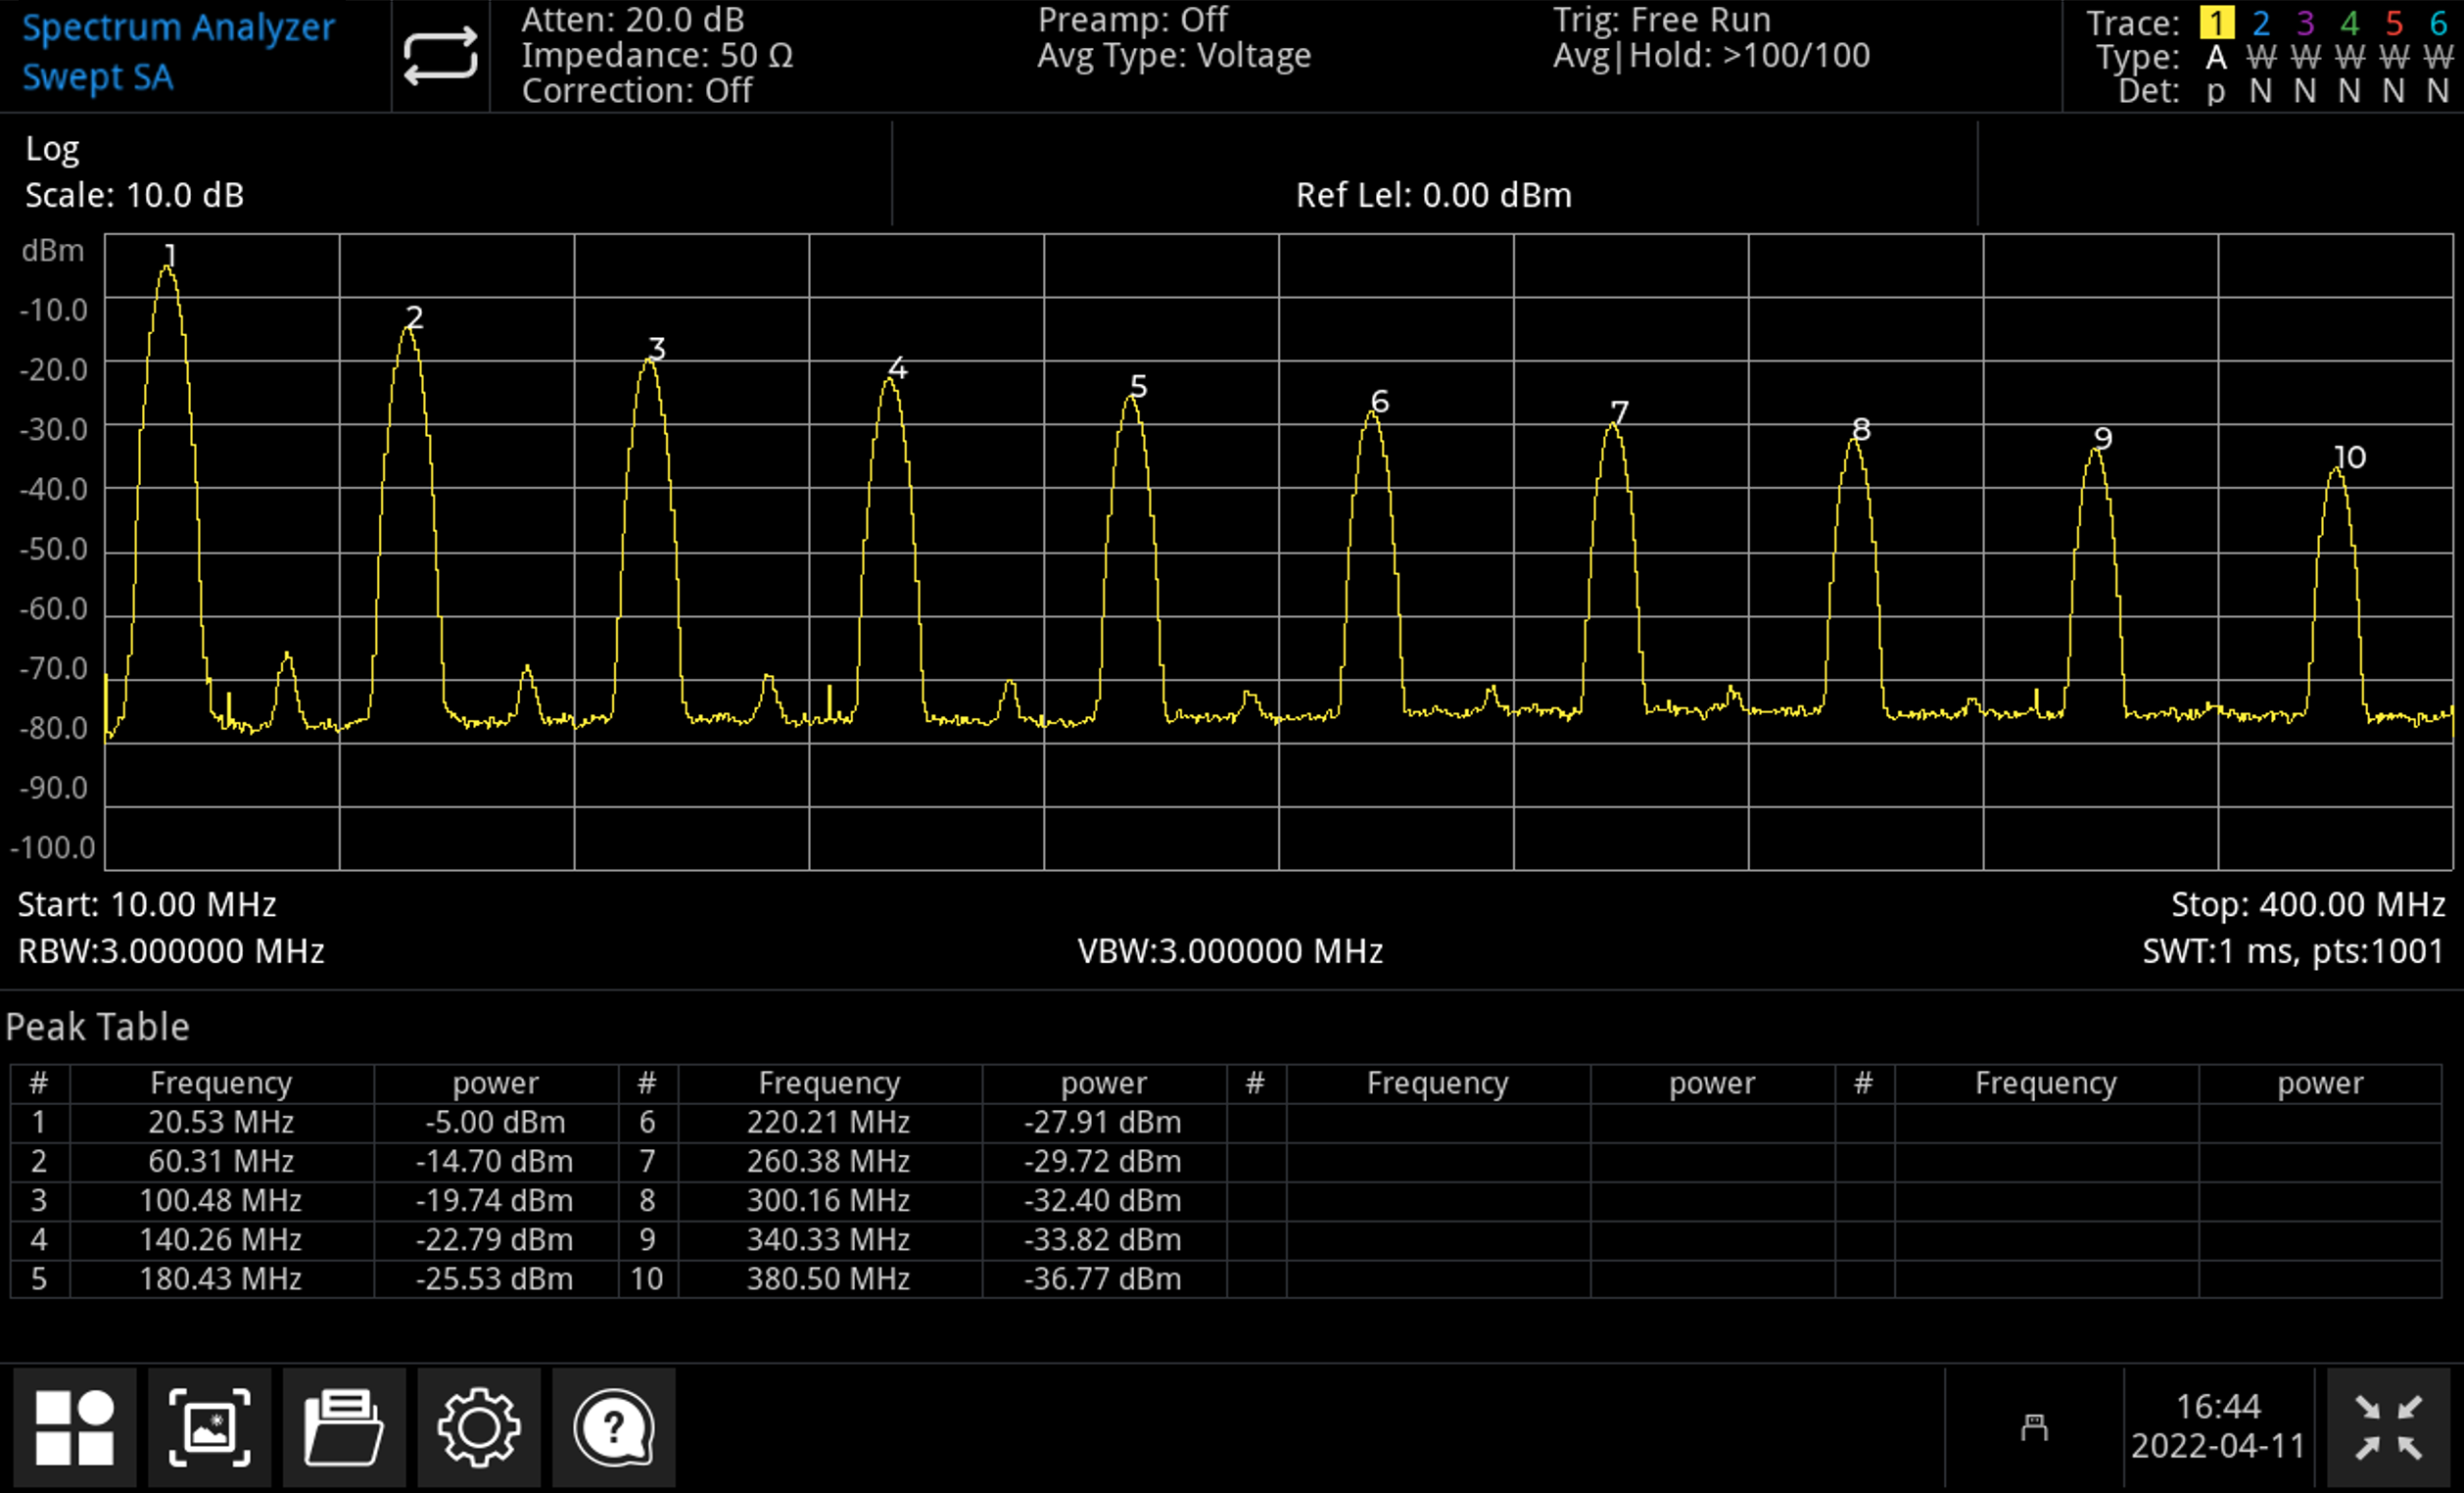Image resolution: width=2464 pixels, height=1493 pixels.
Task: Click the Spectrum Analyzer Swept SA mode label
Action: tap(178, 52)
